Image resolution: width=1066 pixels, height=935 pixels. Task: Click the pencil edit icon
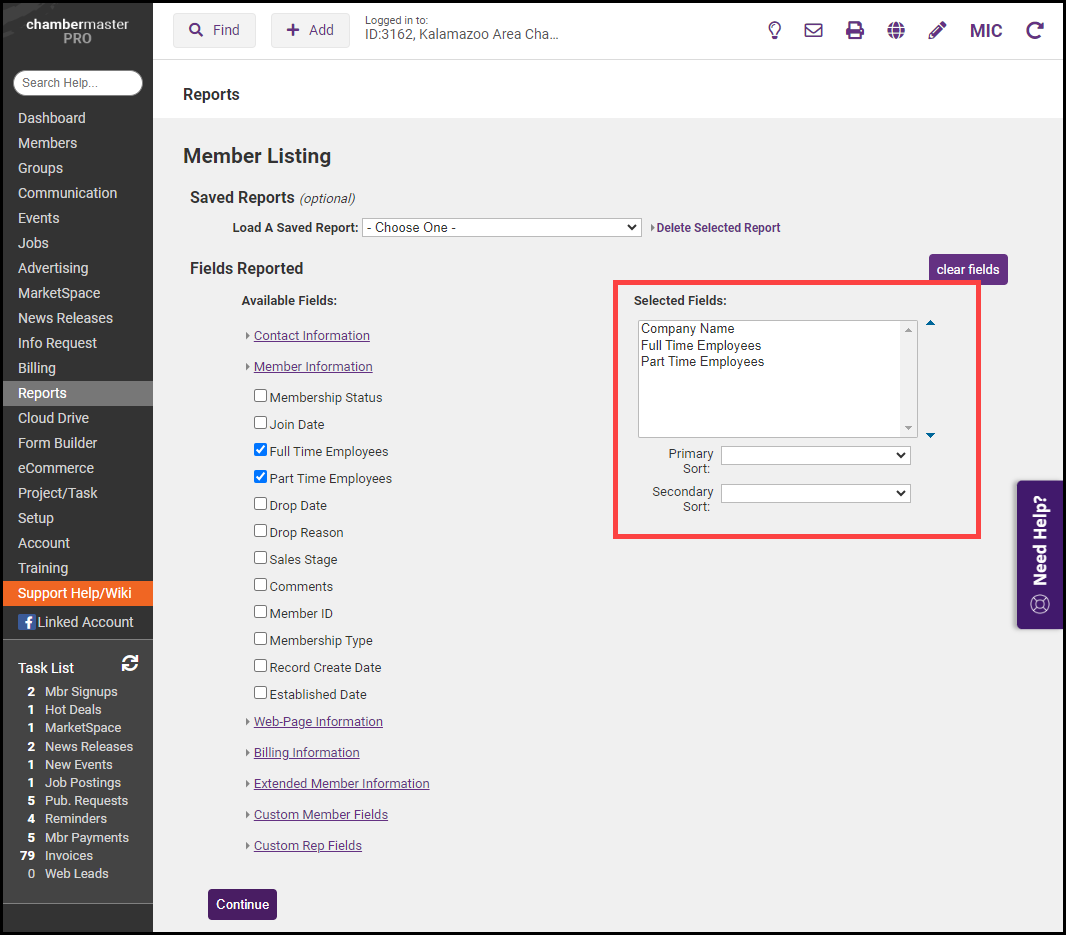(937, 30)
